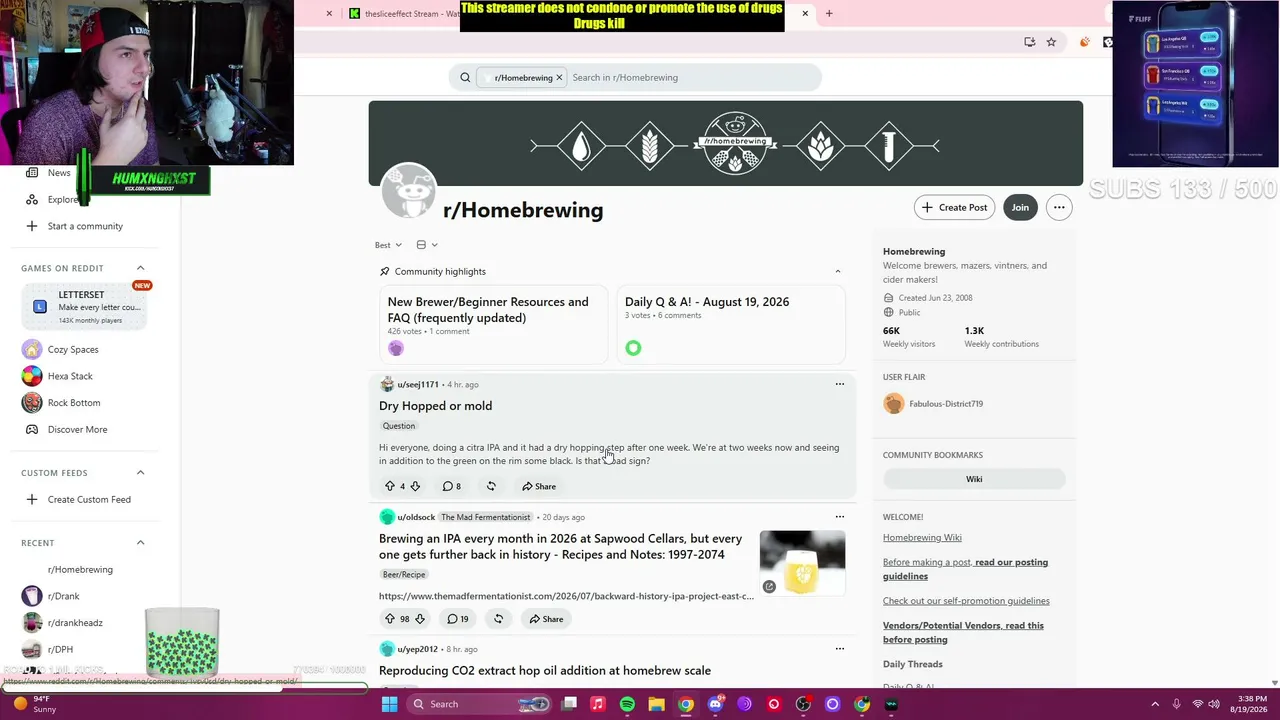
Task: Click 'Discover More' games
Action: point(77,430)
